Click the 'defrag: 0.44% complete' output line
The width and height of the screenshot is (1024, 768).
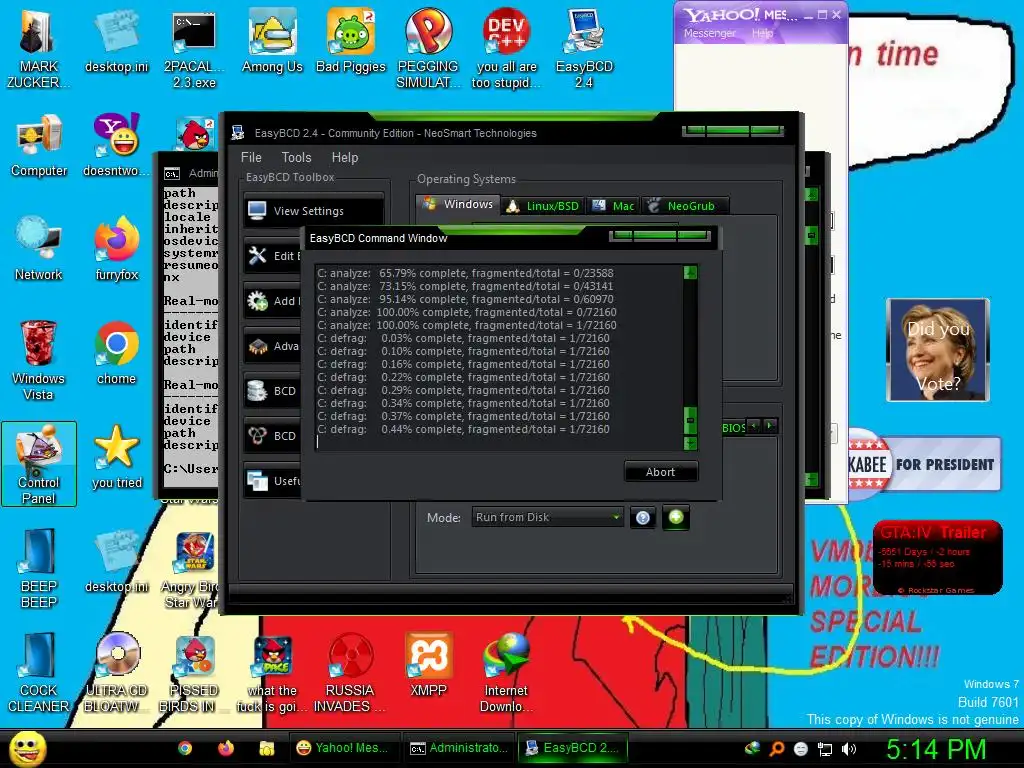(464, 429)
